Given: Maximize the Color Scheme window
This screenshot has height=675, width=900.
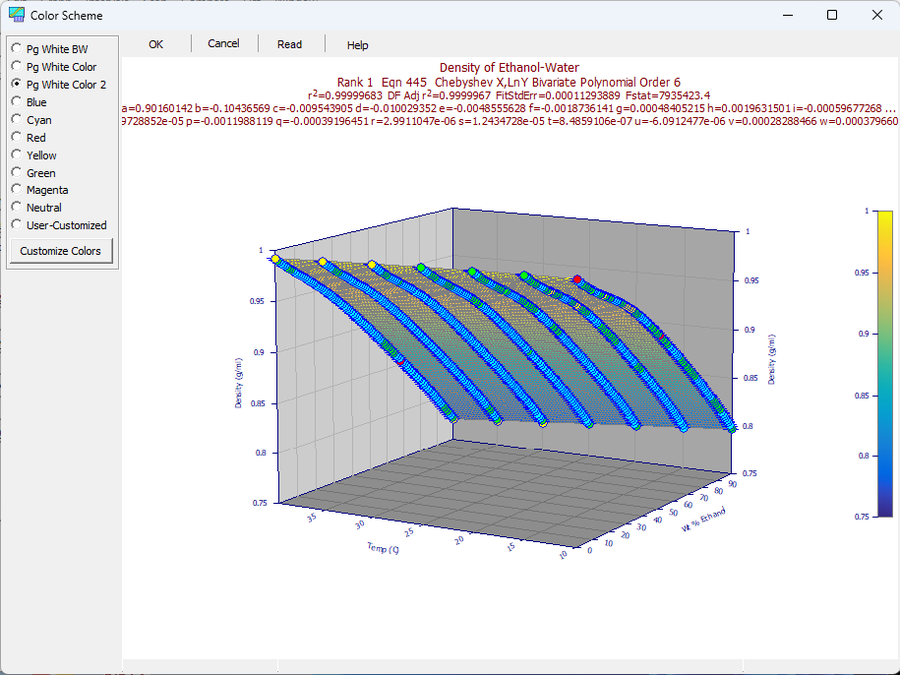Looking at the screenshot, I should (832, 15).
